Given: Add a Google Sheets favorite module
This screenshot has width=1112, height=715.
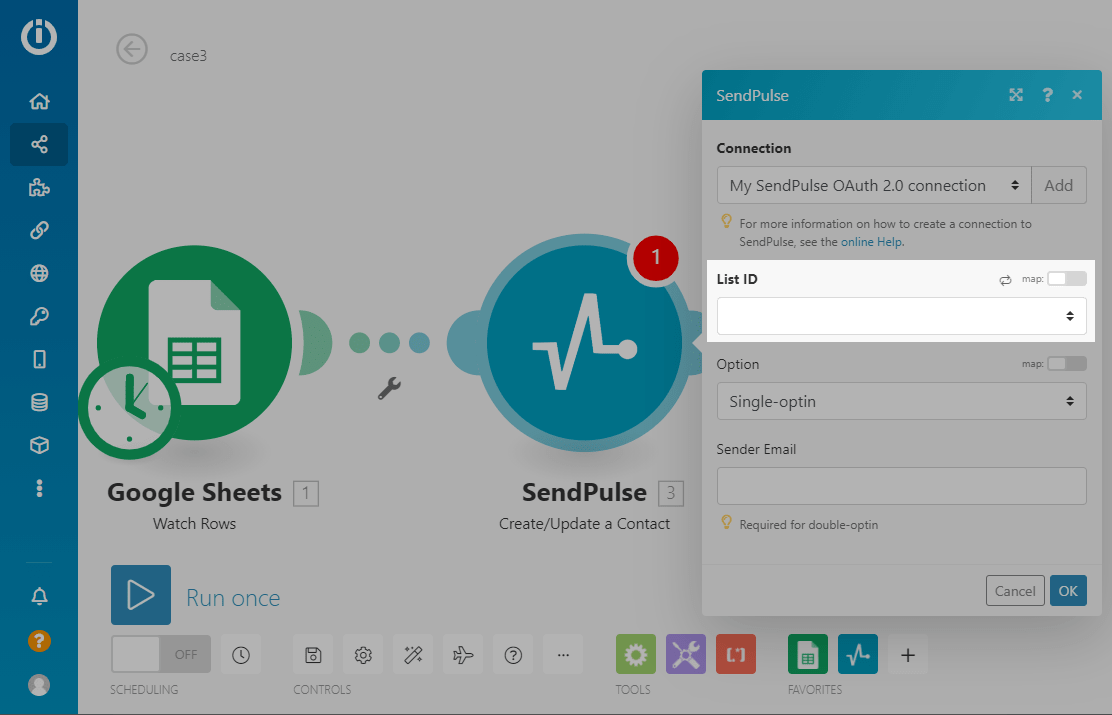Looking at the screenshot, I should click(808, 655).
